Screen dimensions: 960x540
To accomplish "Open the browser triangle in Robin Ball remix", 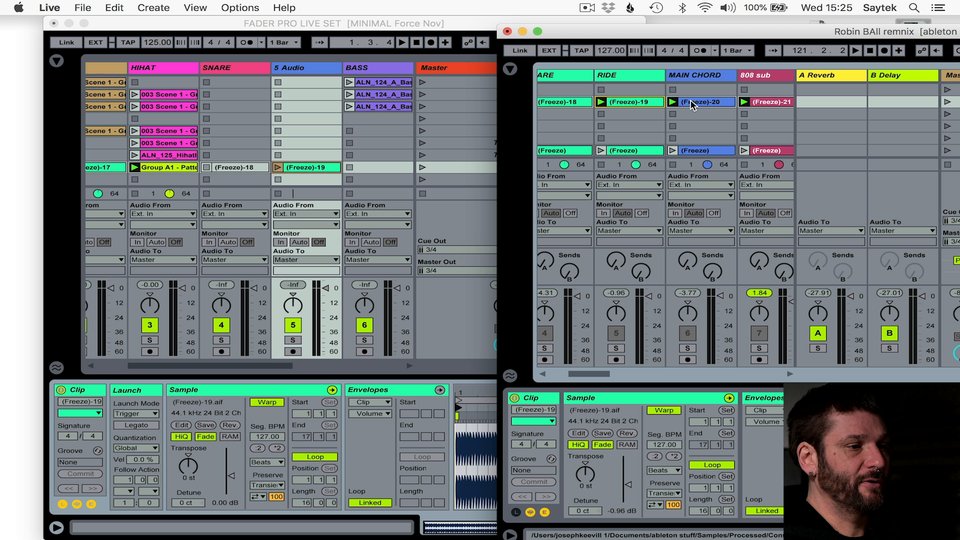I will 509,69.
